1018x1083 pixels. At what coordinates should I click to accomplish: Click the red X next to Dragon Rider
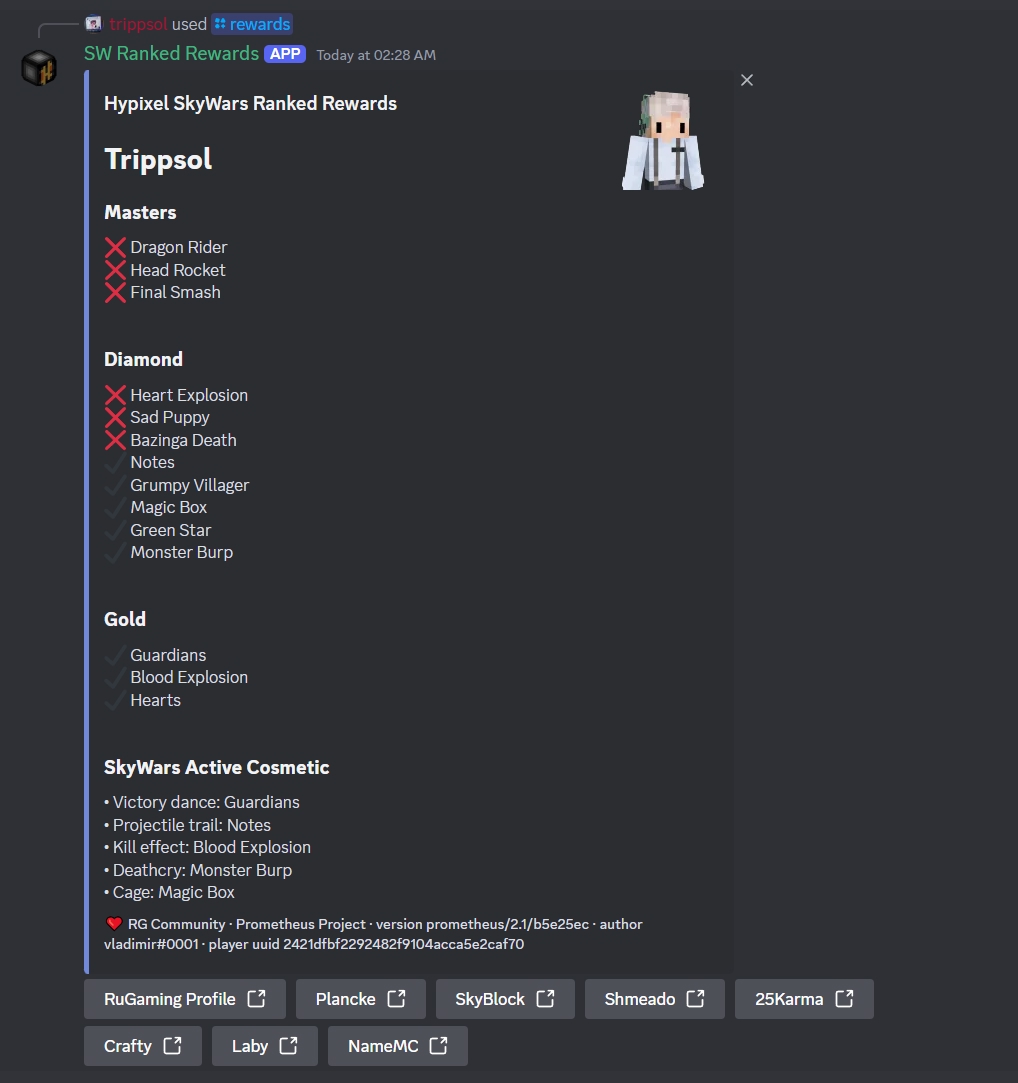click(x=115, y=247)
